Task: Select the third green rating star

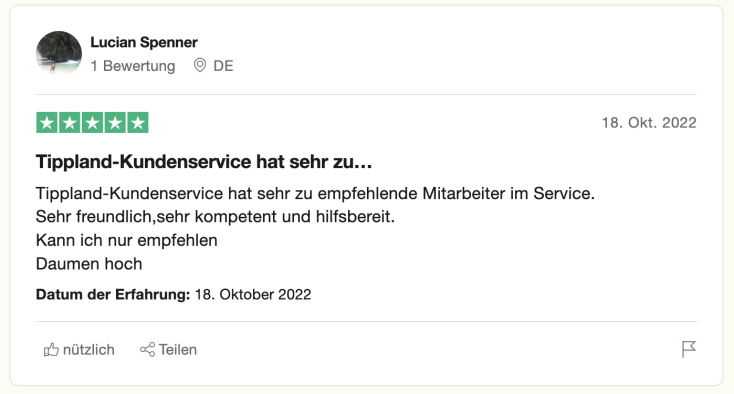Action: (x=92, y=123)
